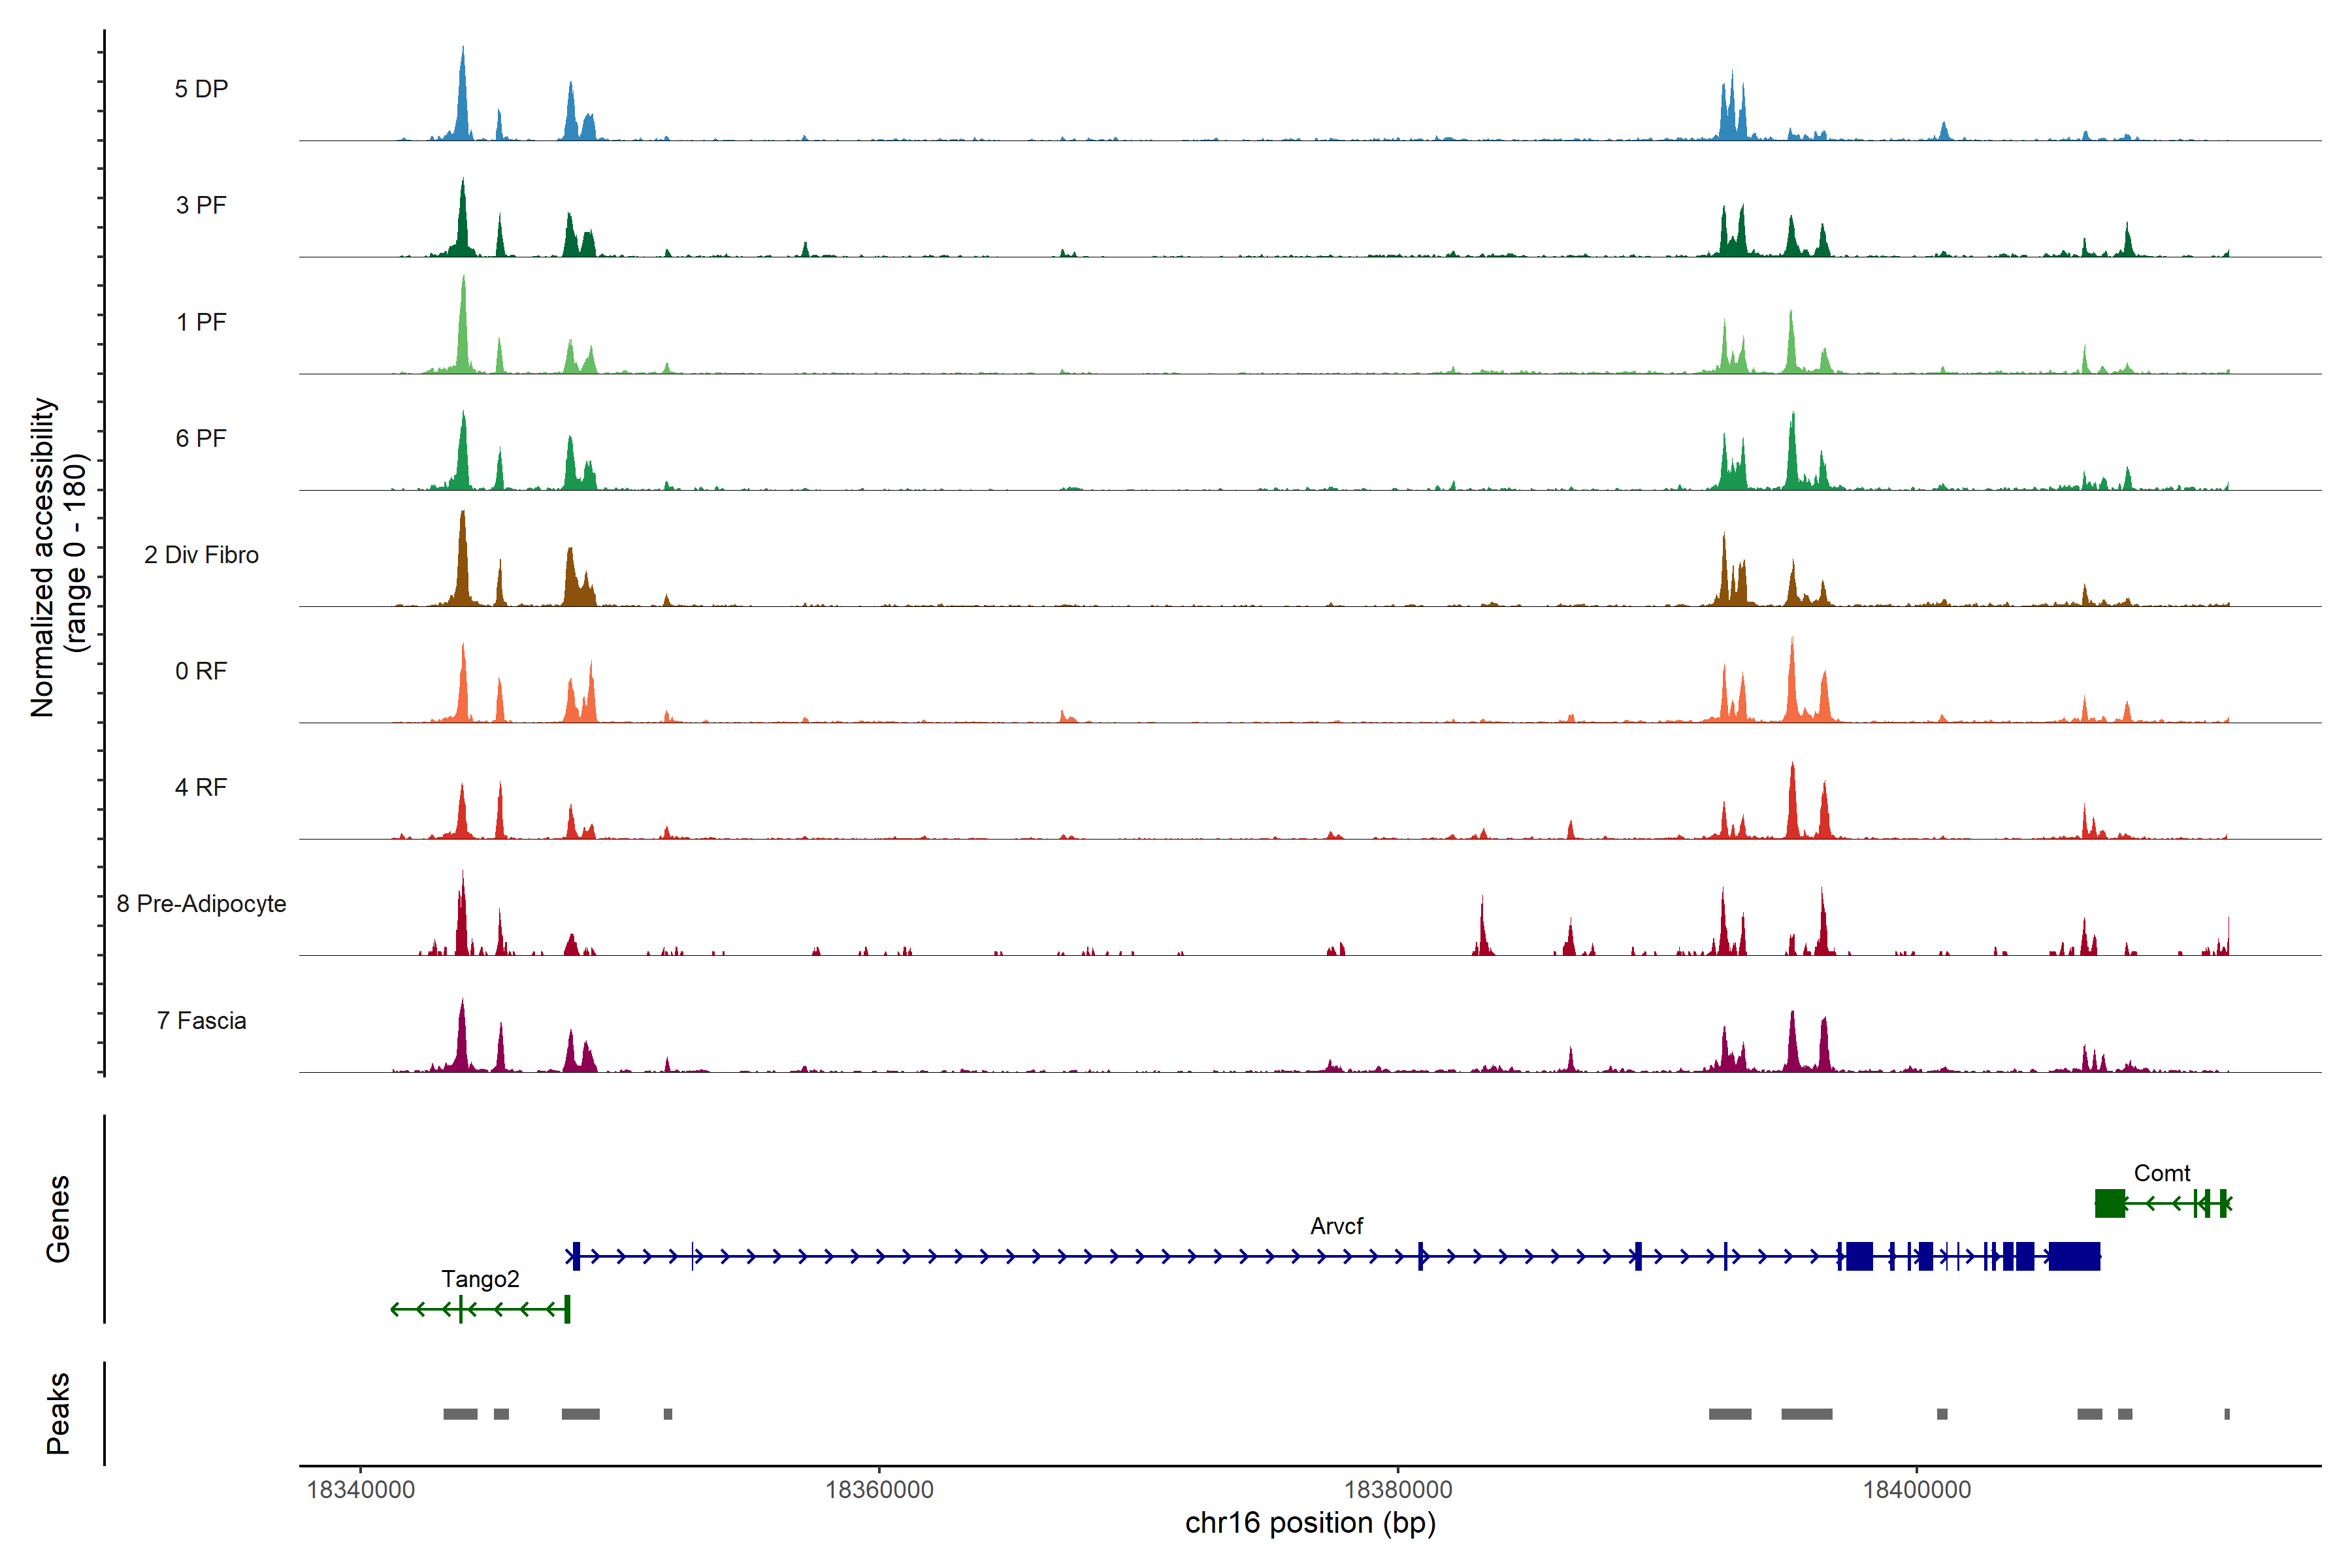
Task: Click the 5 DP track label
Action: (201, 89)
